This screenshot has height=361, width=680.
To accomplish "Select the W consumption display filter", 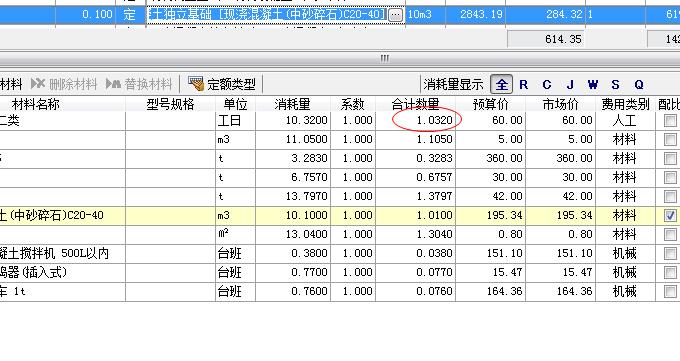I will [x=592, y=85].
